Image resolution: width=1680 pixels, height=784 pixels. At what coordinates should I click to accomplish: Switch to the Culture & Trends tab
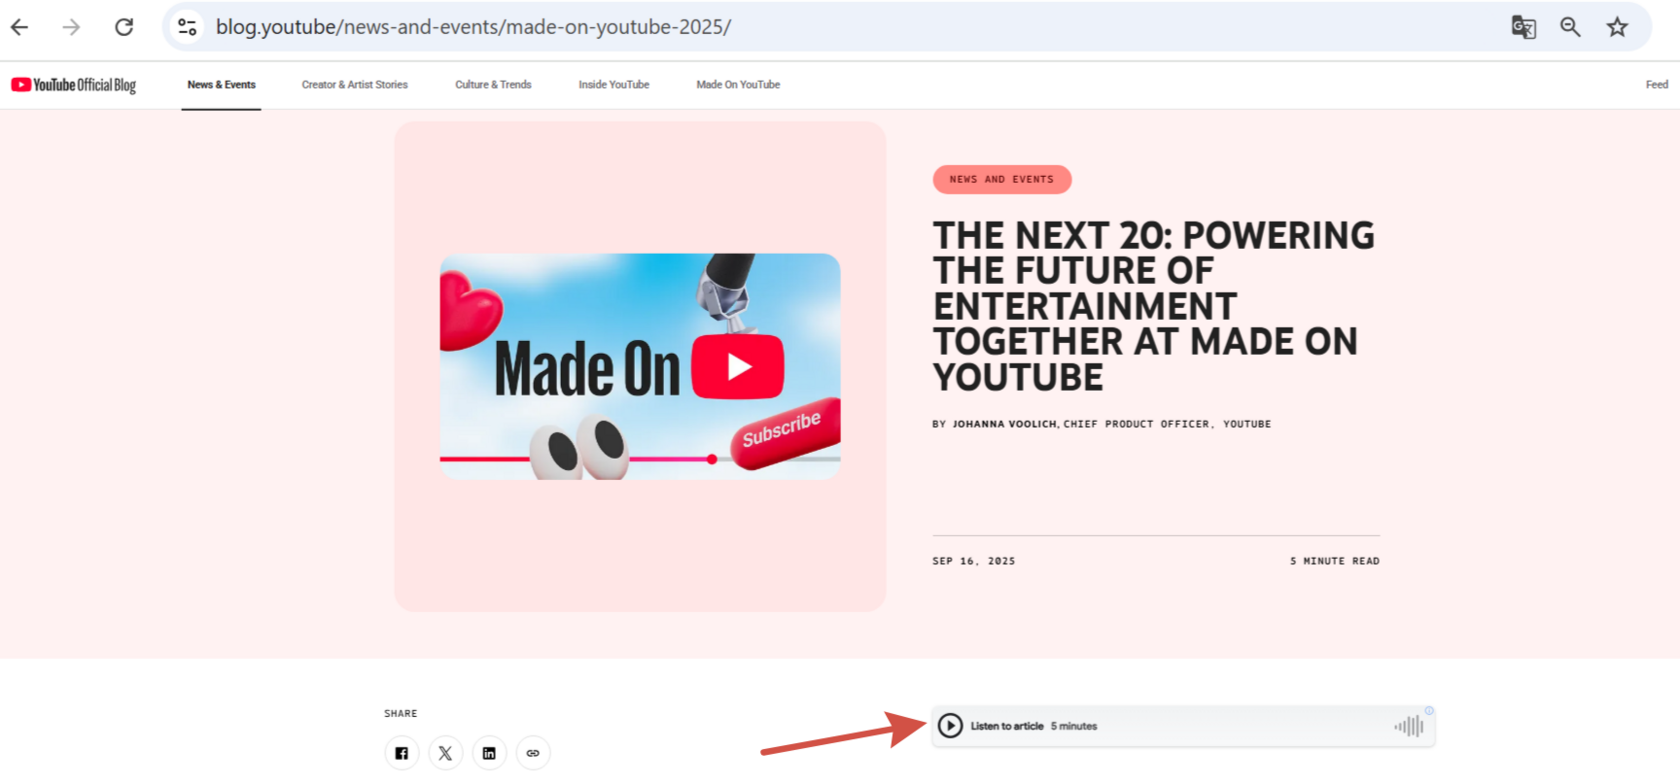click(493, 85)
